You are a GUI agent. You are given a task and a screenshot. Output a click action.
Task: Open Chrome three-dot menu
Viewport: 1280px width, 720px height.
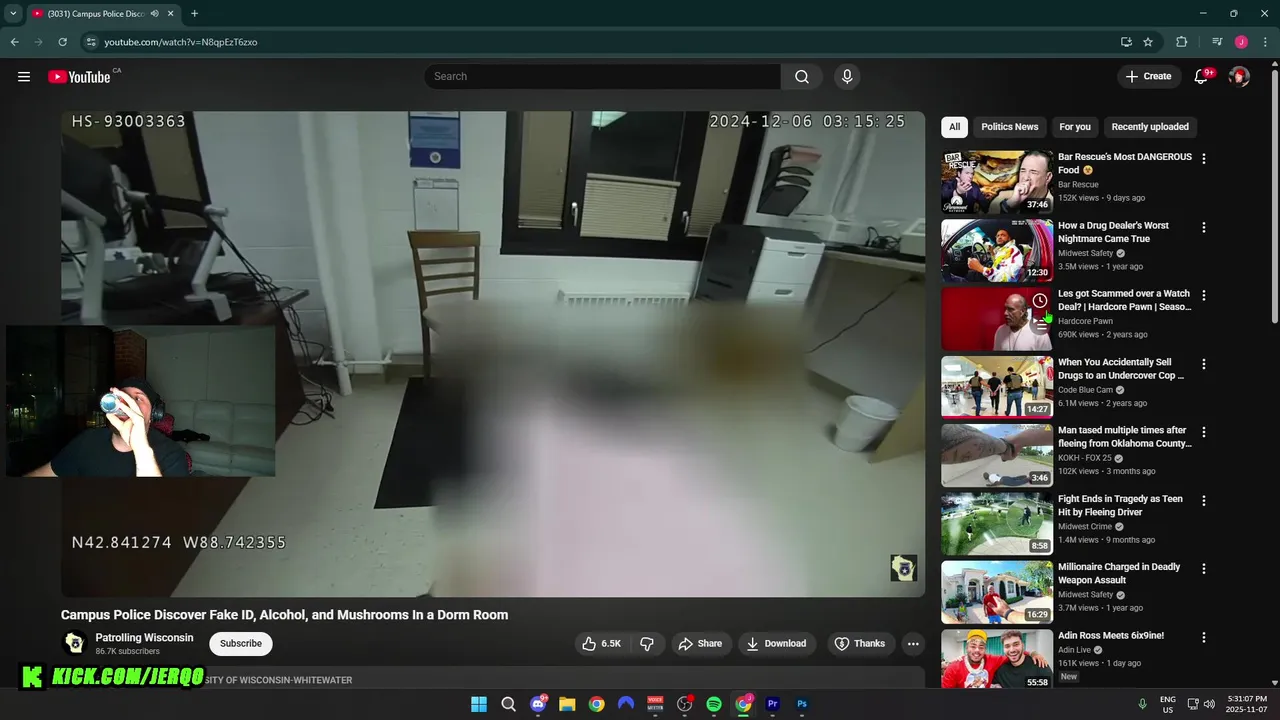point(1264,42)
